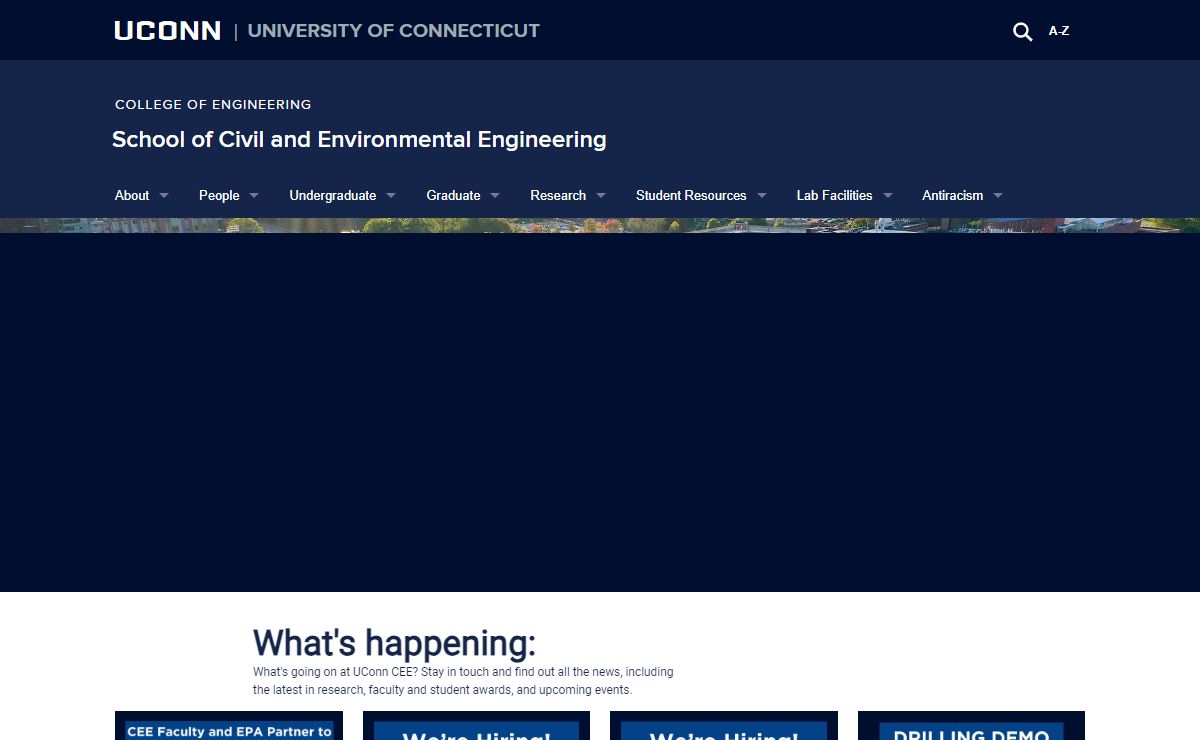This screenshot has width=1200, height=740.
Task: Open the A-Z index link
Action: tap(1058, 31)
